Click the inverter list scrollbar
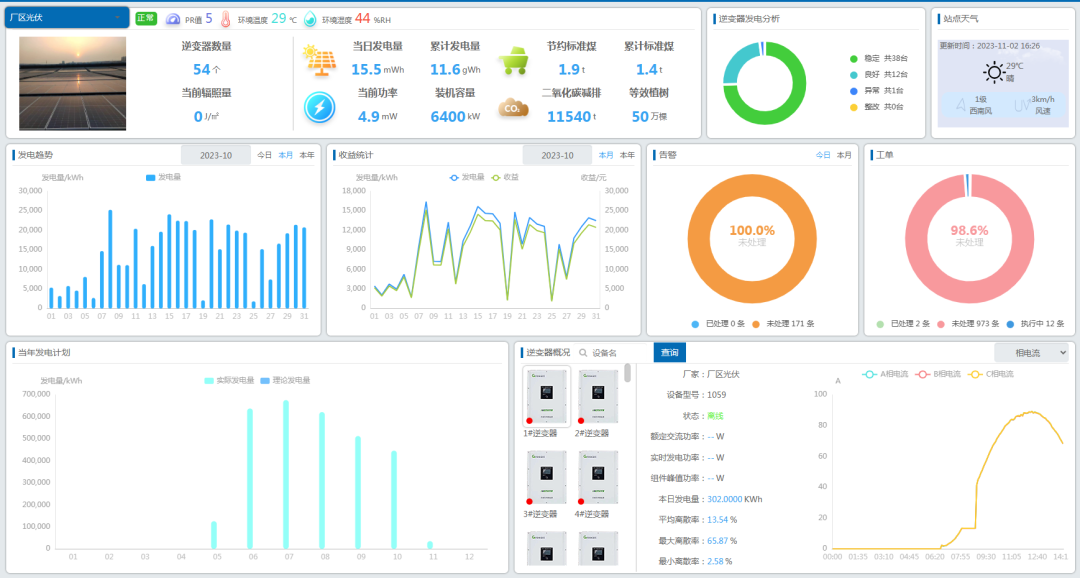Screen dimensions: 1080x578 [x=627, y=373]
